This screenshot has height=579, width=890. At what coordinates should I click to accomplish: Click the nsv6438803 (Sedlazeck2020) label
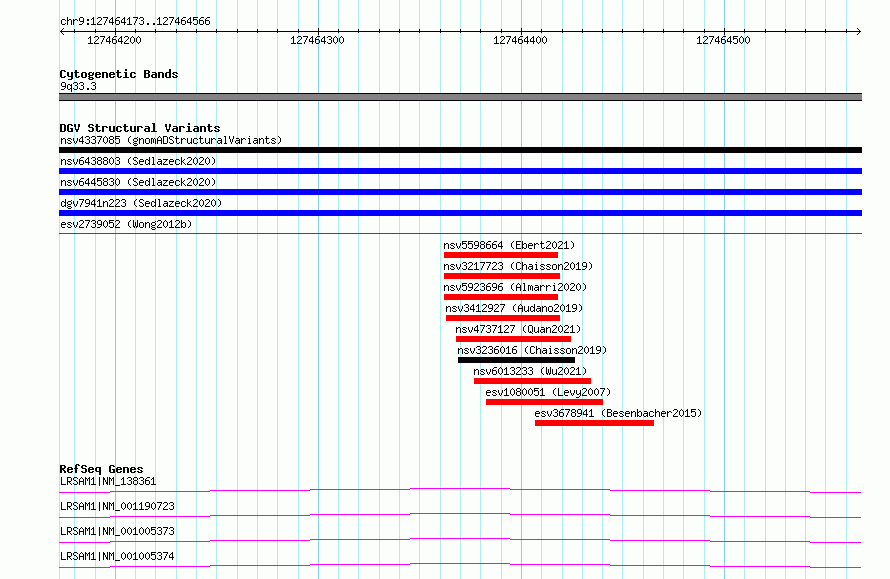coord(138,161)
